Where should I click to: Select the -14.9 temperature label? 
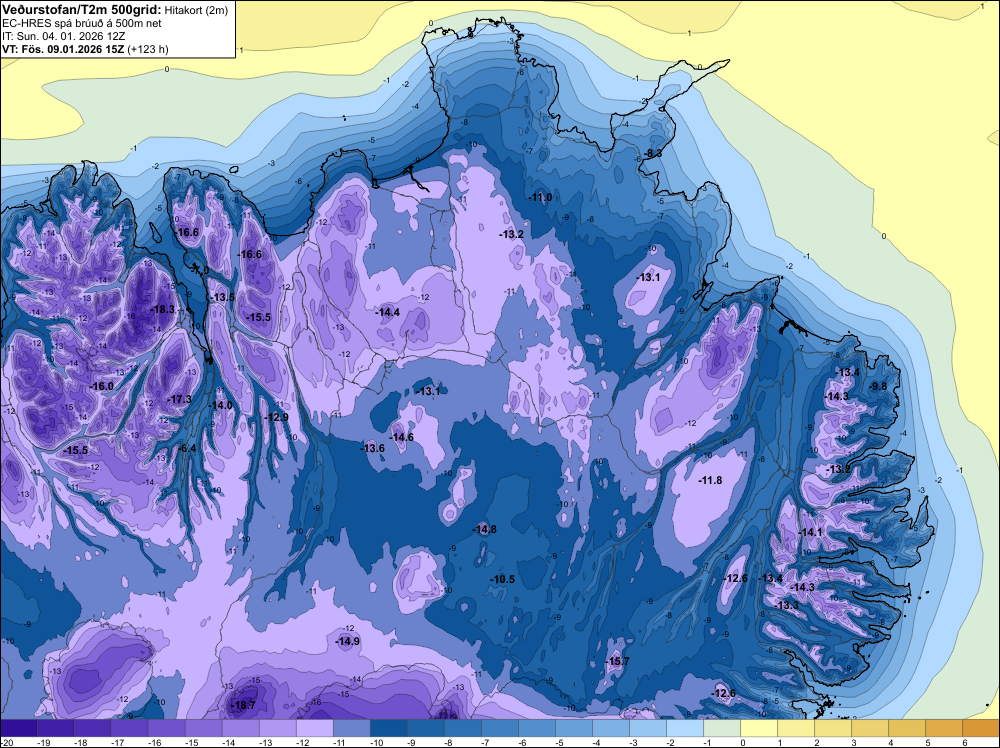(348, 642)
